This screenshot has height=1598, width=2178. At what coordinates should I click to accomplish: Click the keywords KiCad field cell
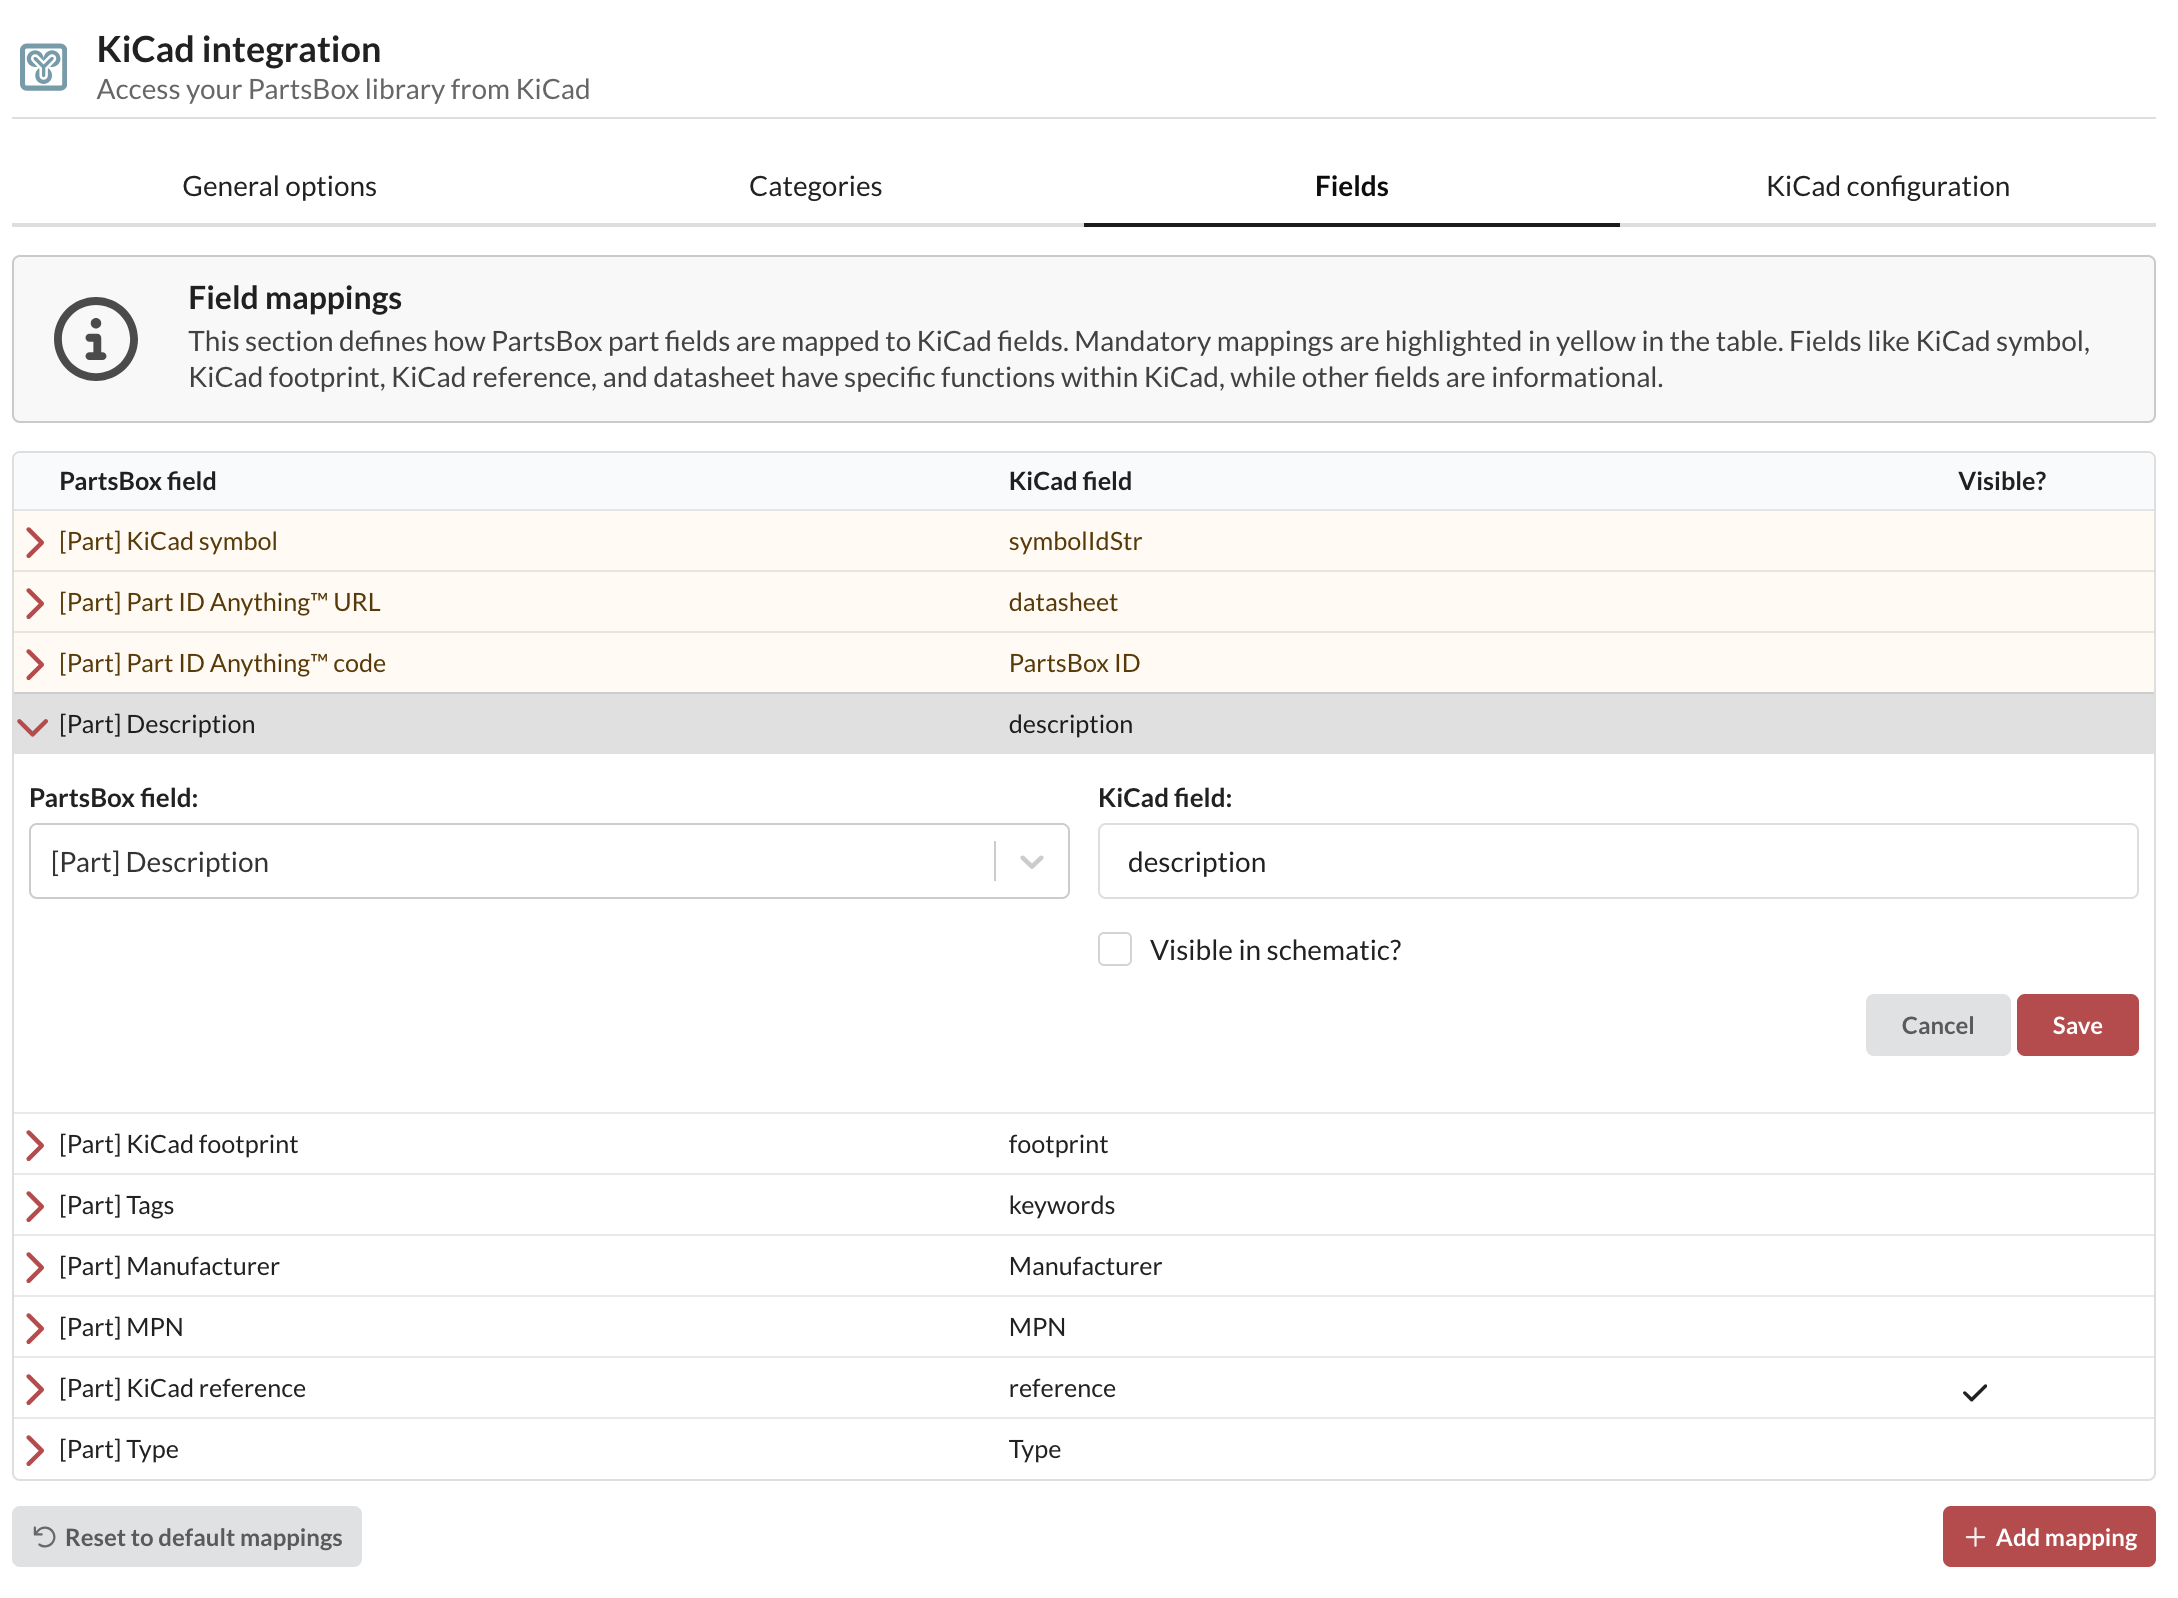point(1061,1205)
